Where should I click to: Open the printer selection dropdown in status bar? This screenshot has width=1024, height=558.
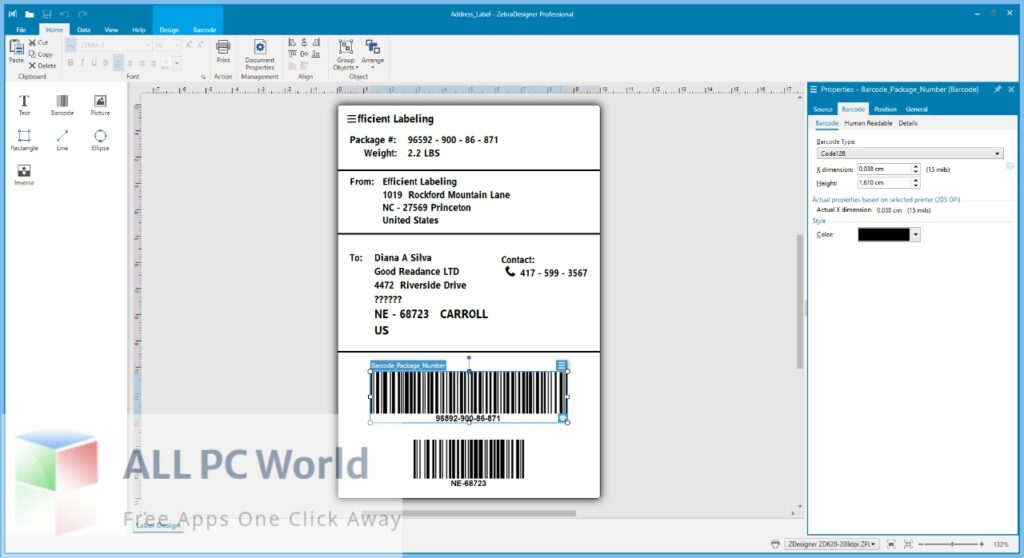click(x=874, y=544)
